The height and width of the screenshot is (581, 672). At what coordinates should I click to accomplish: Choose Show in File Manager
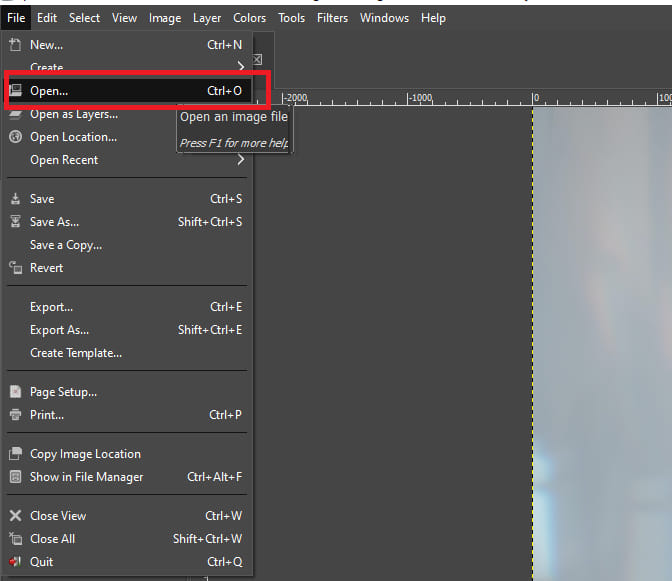click(128, 477)
